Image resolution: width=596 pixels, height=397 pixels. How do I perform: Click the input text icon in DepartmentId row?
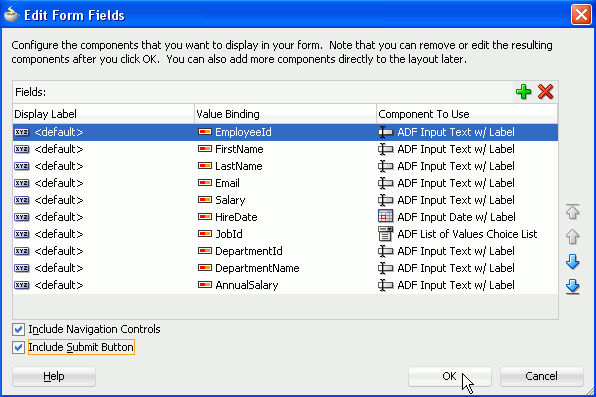coord(385,251)
